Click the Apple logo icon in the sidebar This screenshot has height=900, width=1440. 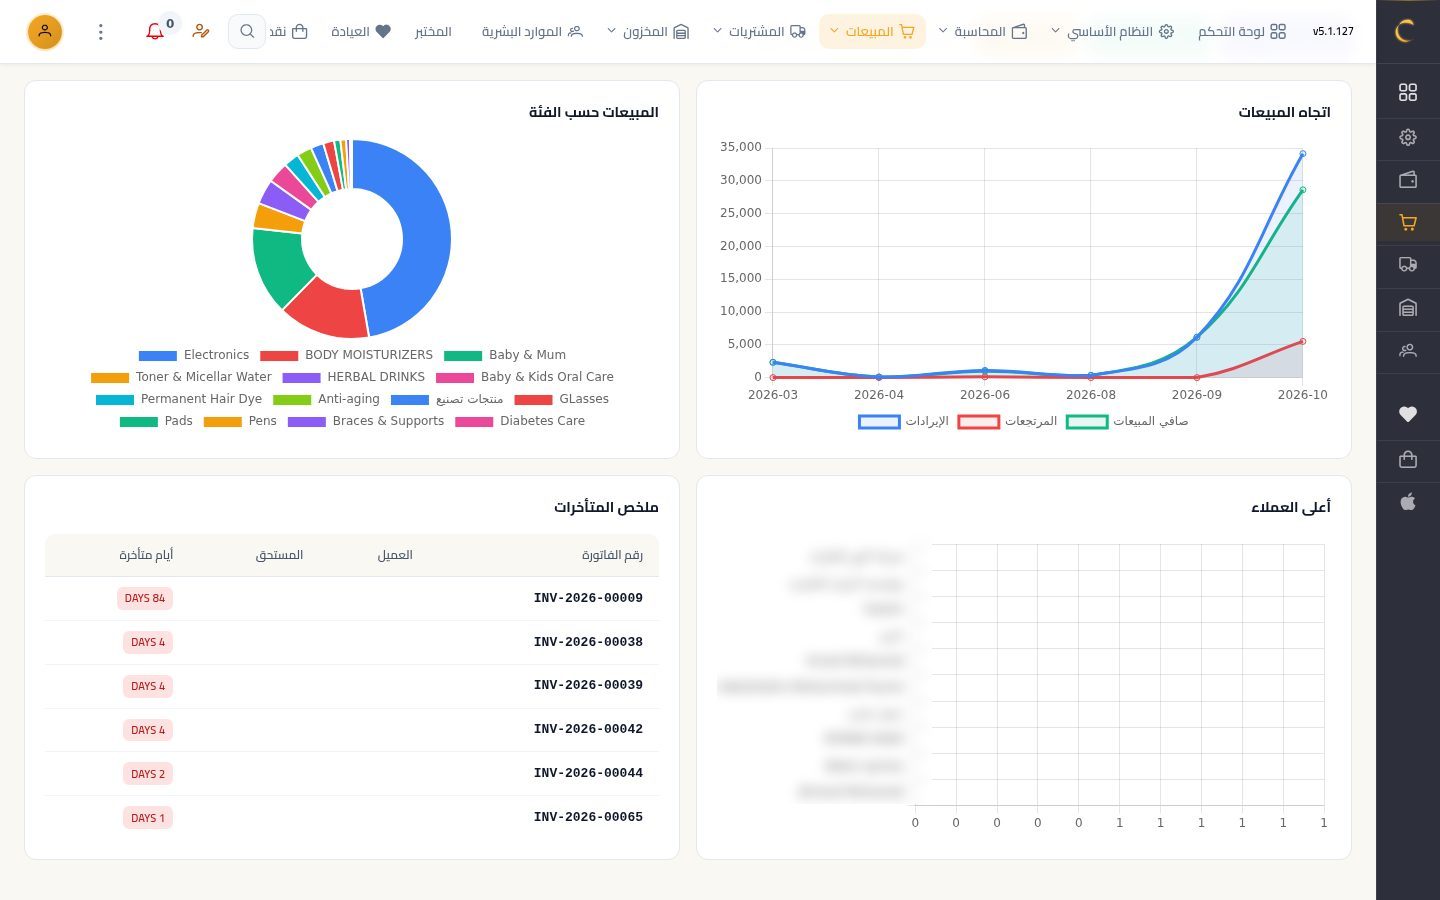click(x=1408, y=502)
